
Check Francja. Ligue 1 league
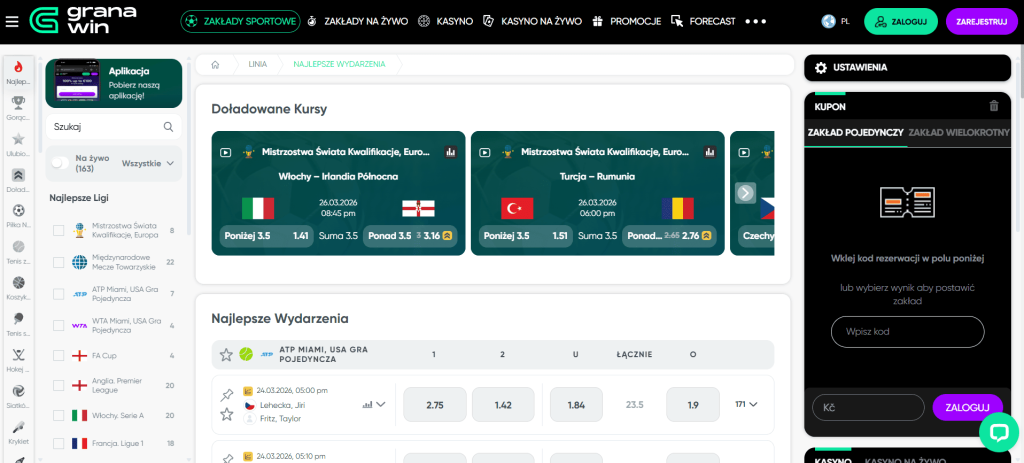pyautogui.click(x=59, y=443)
